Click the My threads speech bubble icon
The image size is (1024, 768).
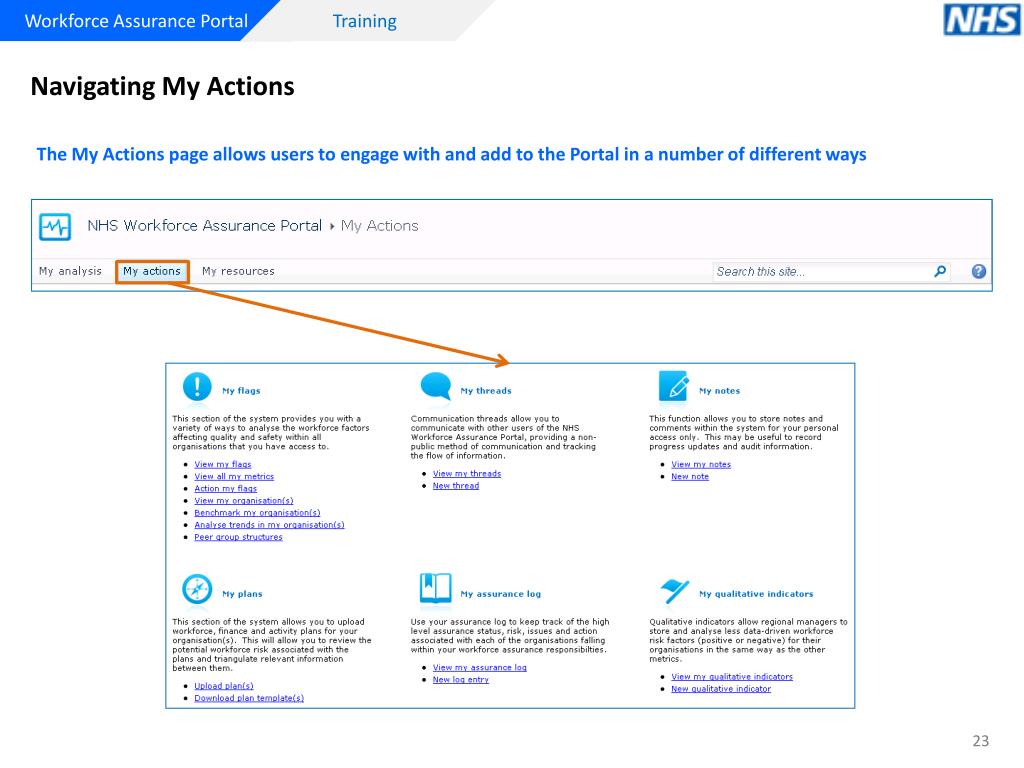(x=436, y=386)
